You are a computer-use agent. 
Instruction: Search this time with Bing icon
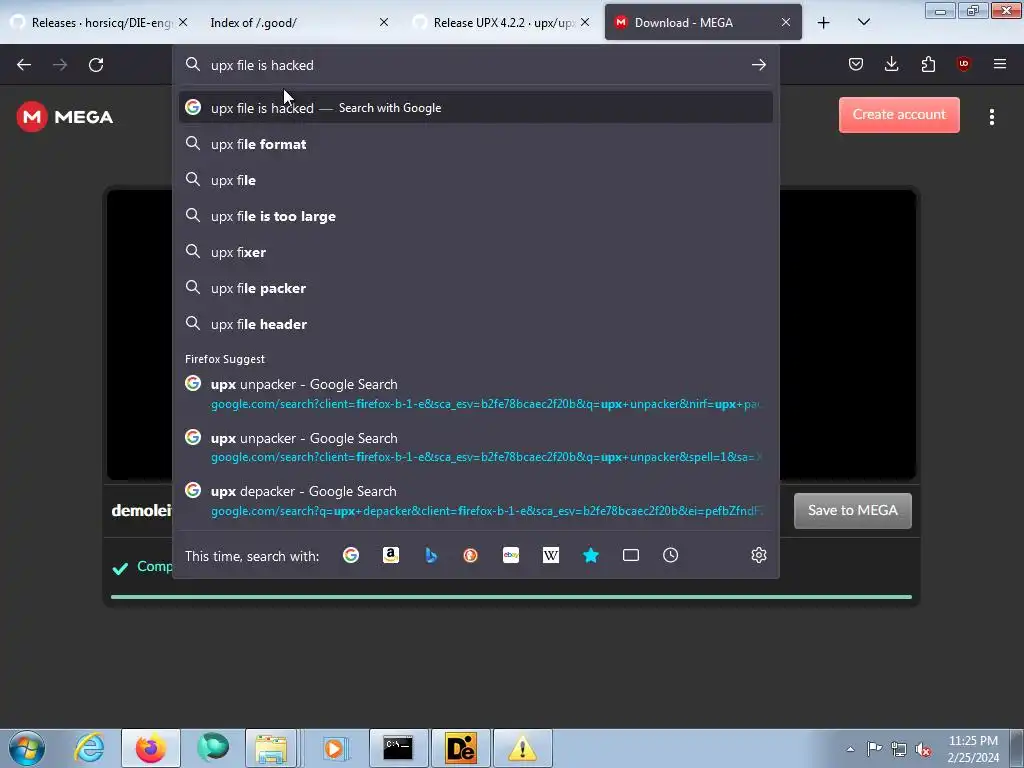point(430,555)
